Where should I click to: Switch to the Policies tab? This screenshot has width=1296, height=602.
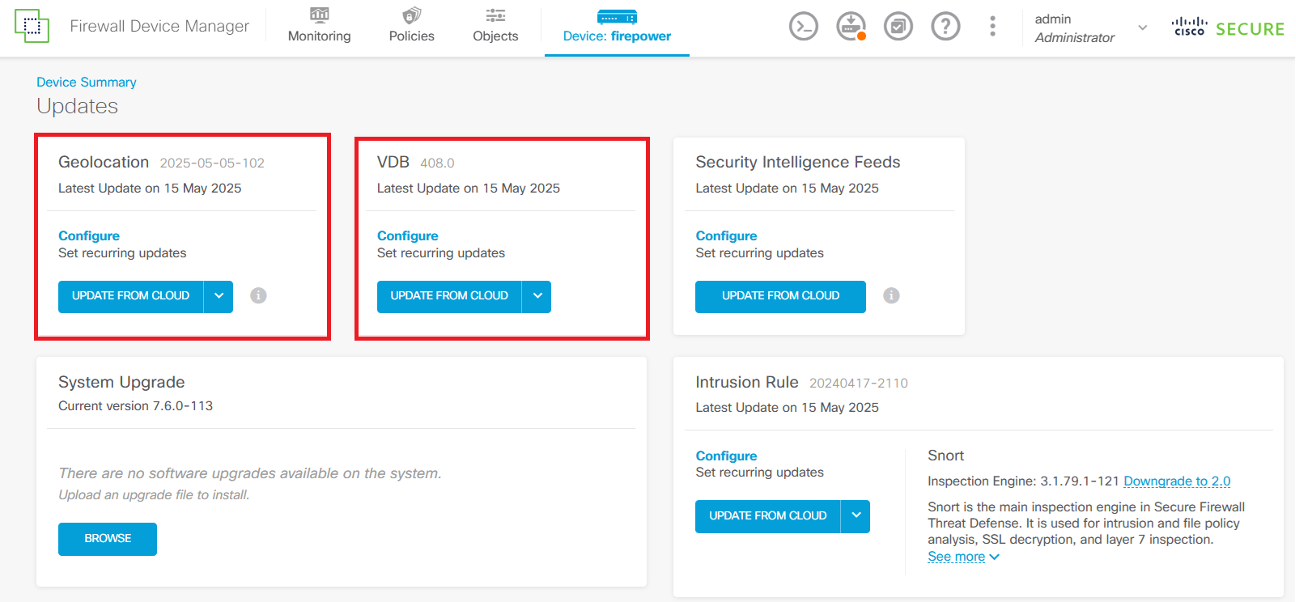pyautogui.click(x=412, y=27)
